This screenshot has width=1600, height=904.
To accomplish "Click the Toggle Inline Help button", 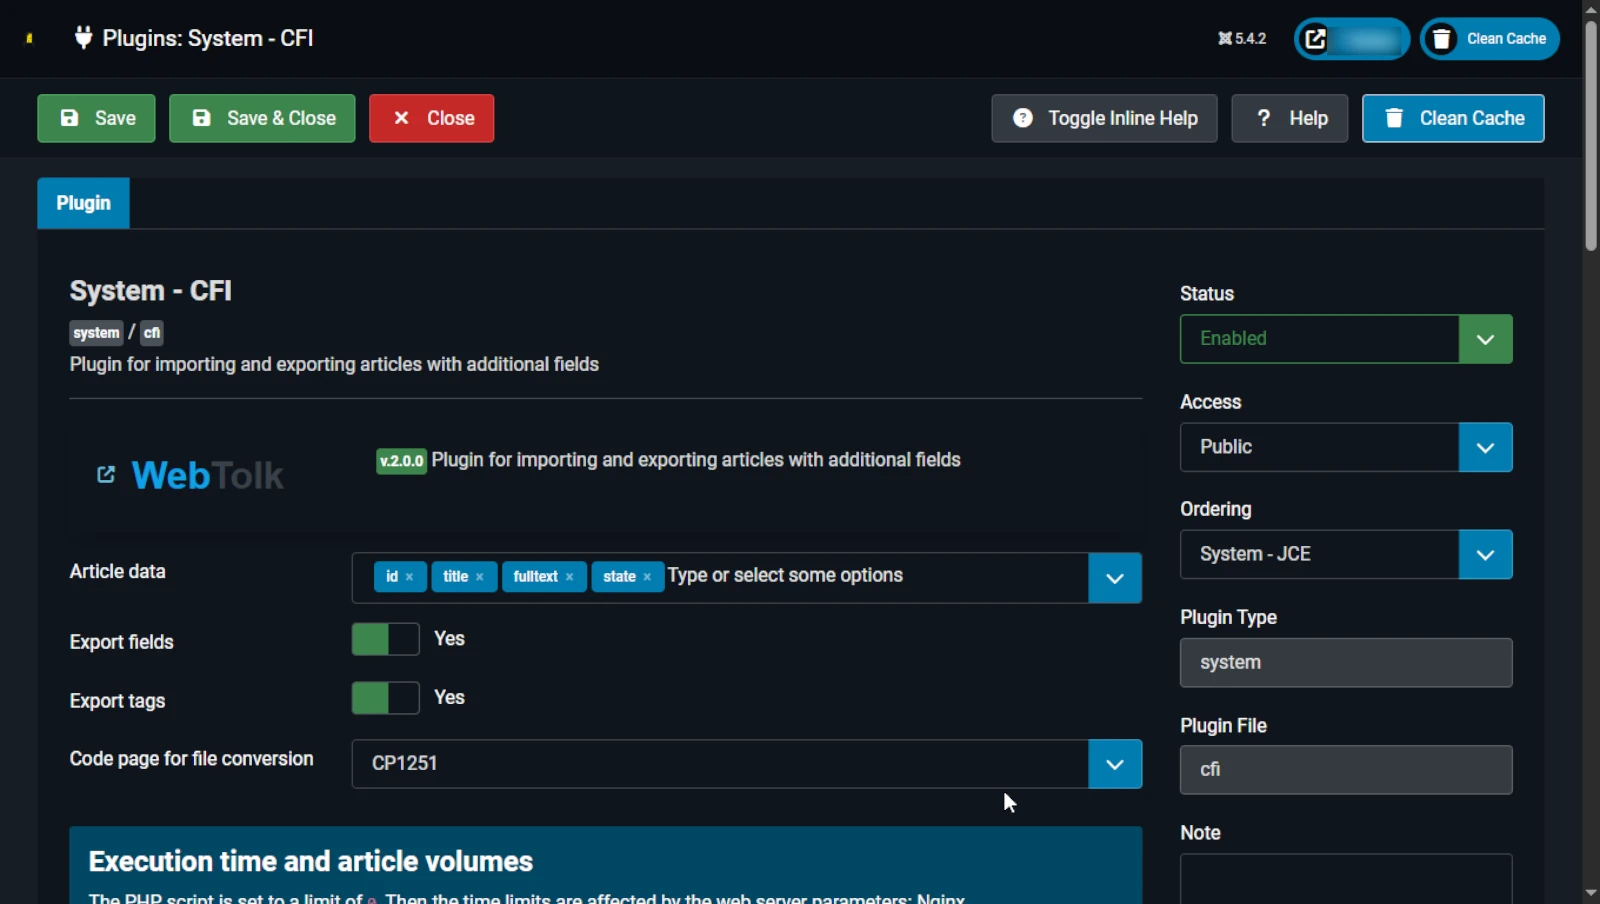I will (1104, 119).
